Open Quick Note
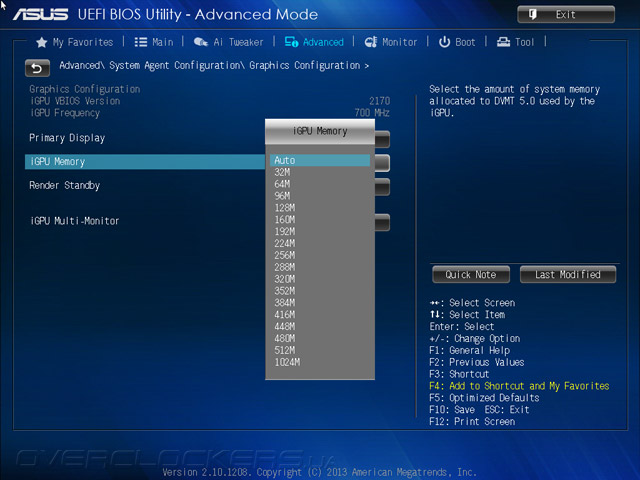Screen dimensions: 640x480 pyautogui.click(x=471, y=275)
